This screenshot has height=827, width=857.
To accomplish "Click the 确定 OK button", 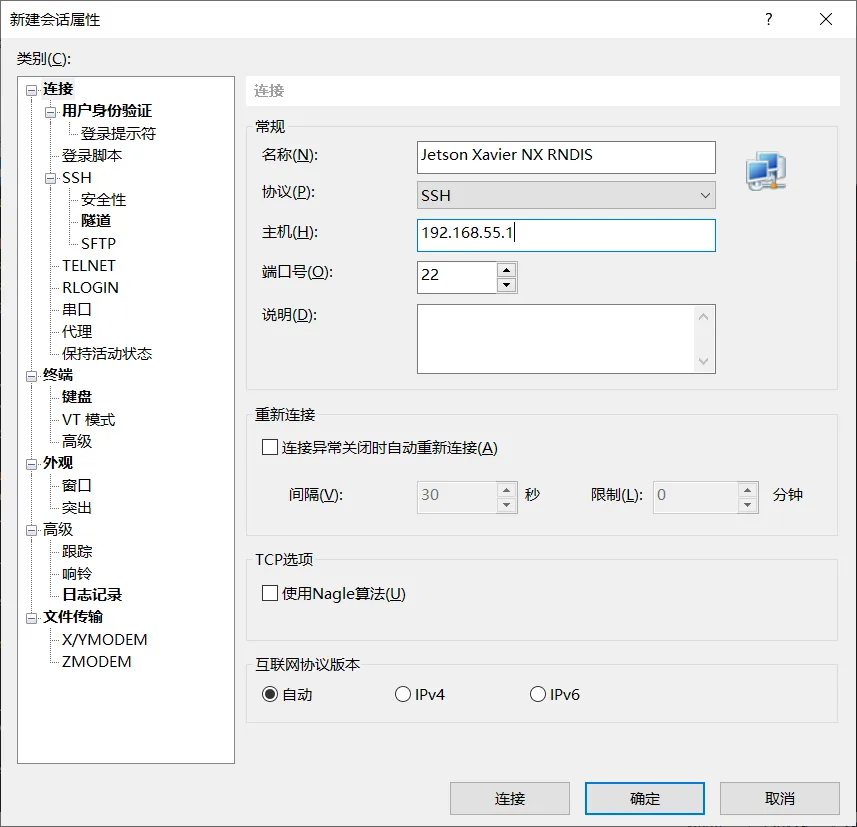I will click(x=645, y=799).
